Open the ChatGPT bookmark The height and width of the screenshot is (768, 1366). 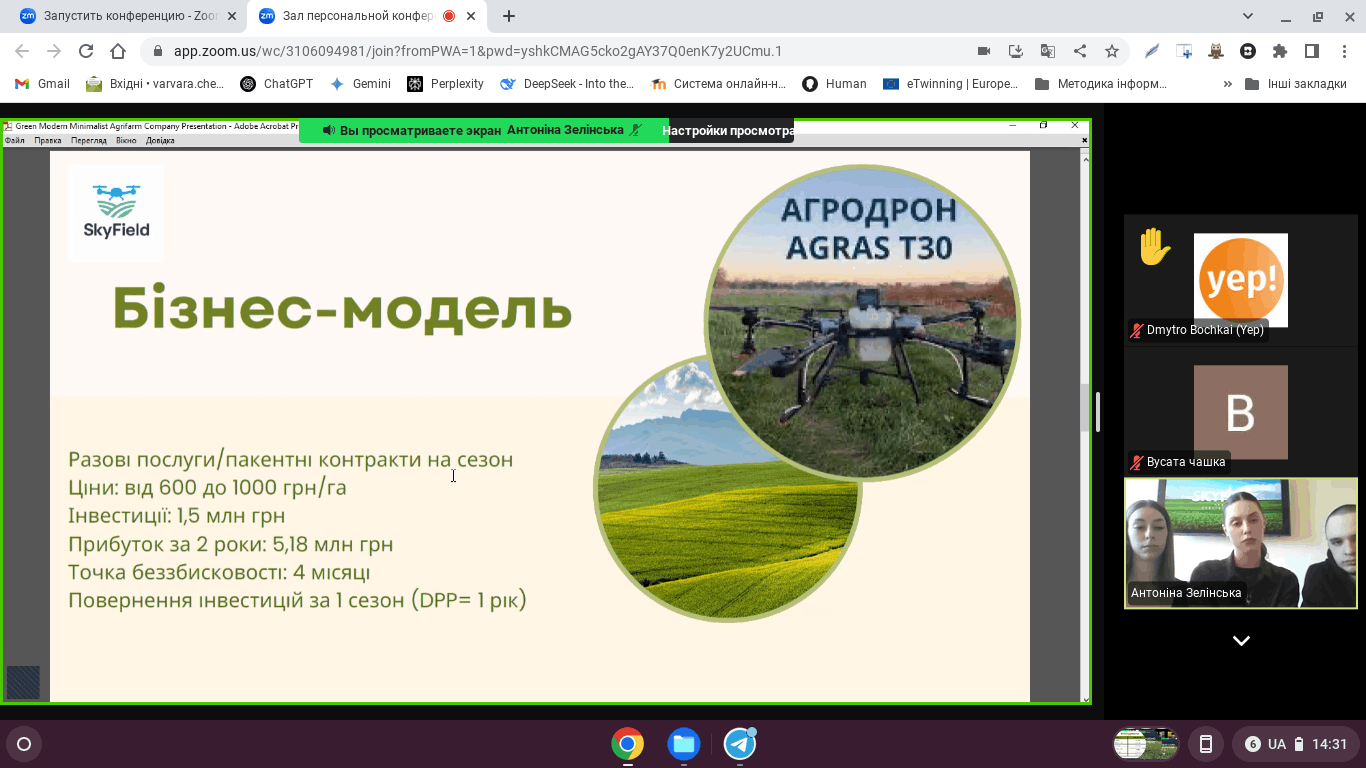point(277,84)
